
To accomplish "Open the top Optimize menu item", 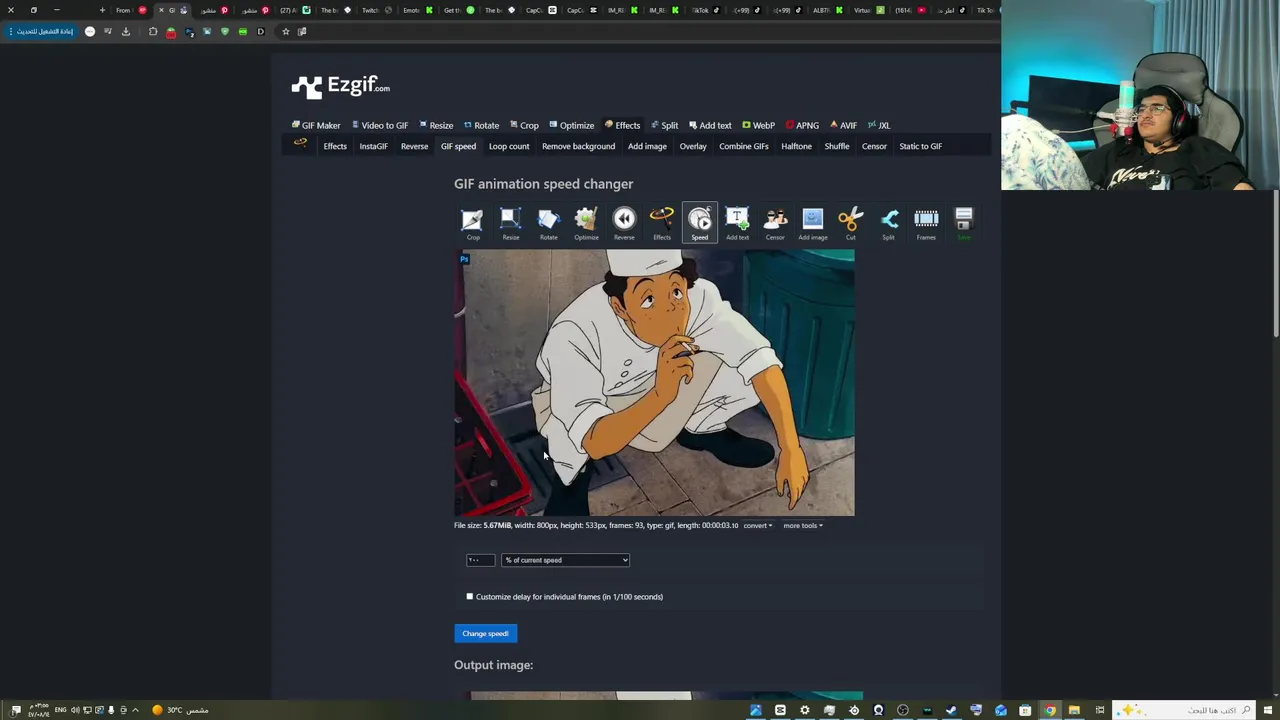I will (x=572, y=125).
